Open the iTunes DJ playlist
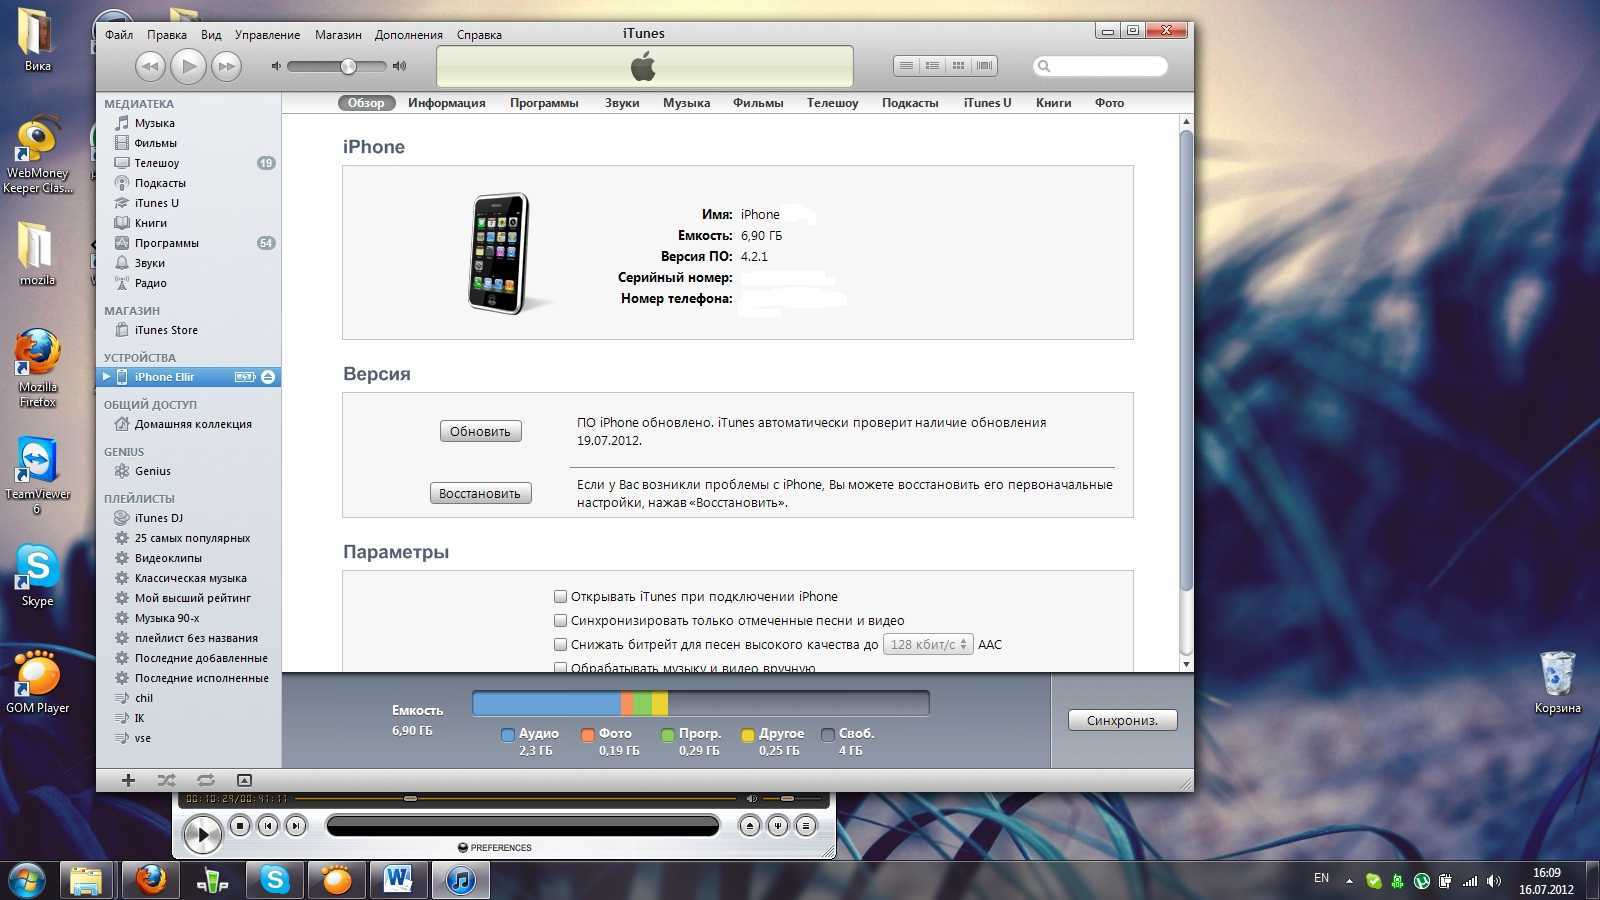This screenshot has width=1600, height=900. tap(158, 518)
